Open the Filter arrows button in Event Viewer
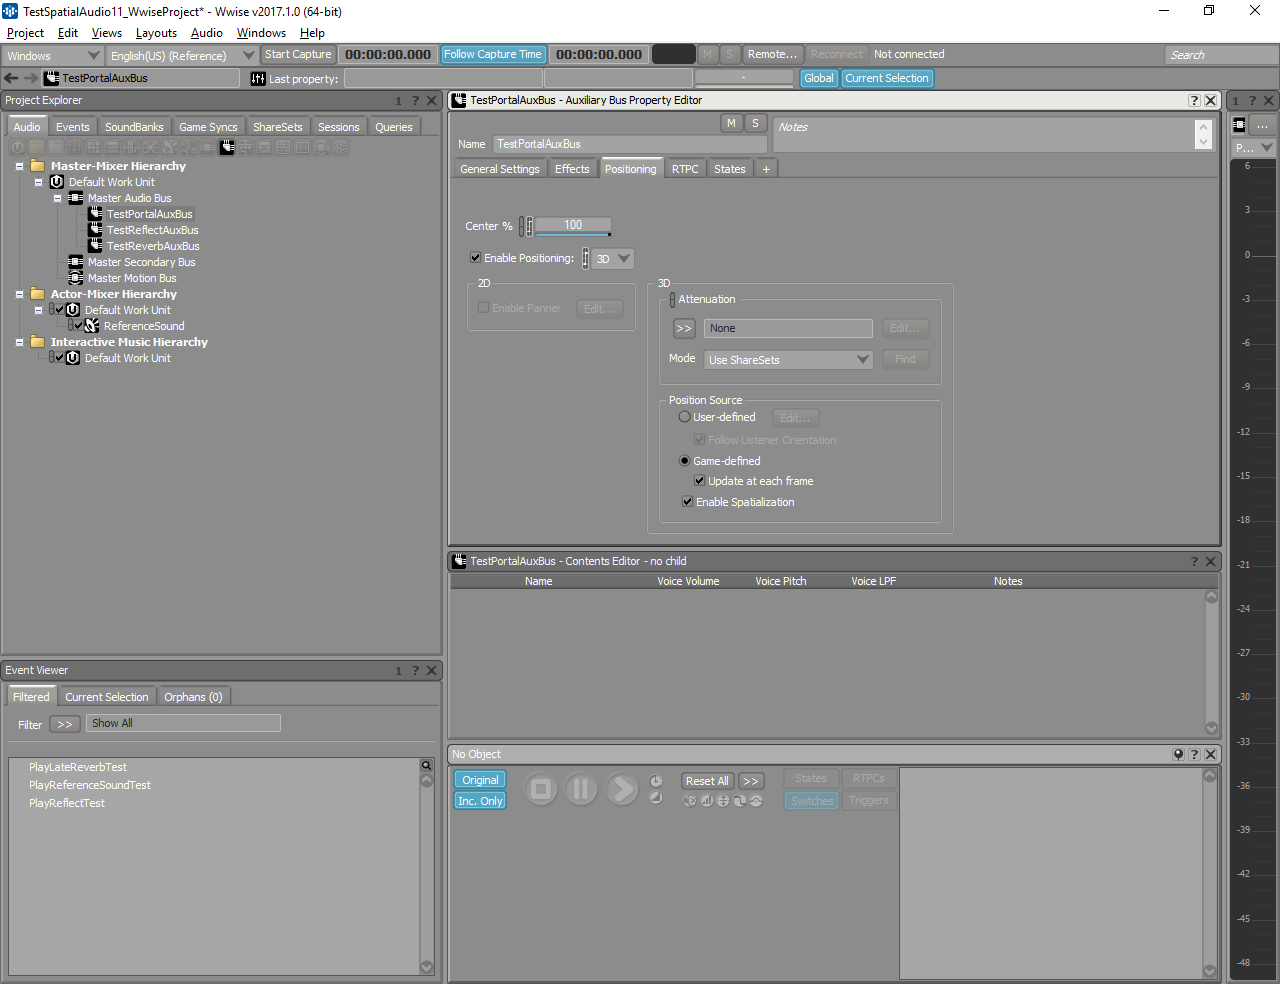Viewport: 1280px width, 984px height. coord(65,724)
